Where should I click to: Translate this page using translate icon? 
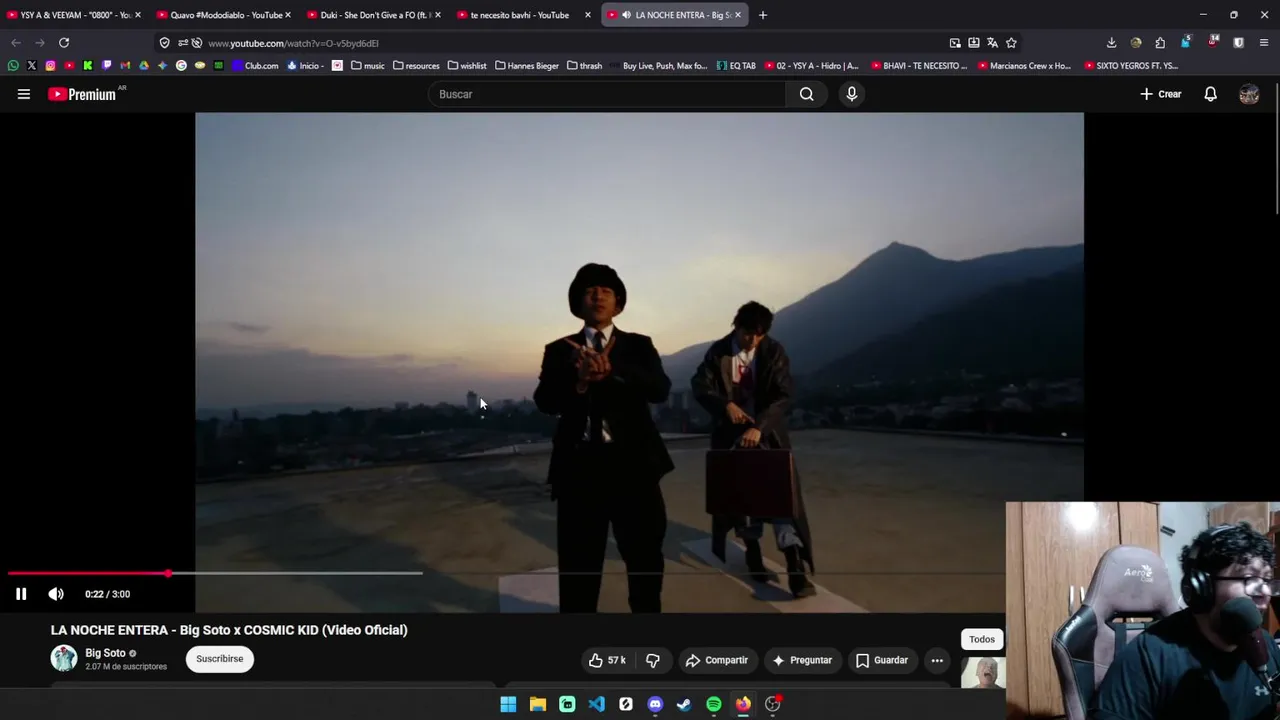coord(992,43)
